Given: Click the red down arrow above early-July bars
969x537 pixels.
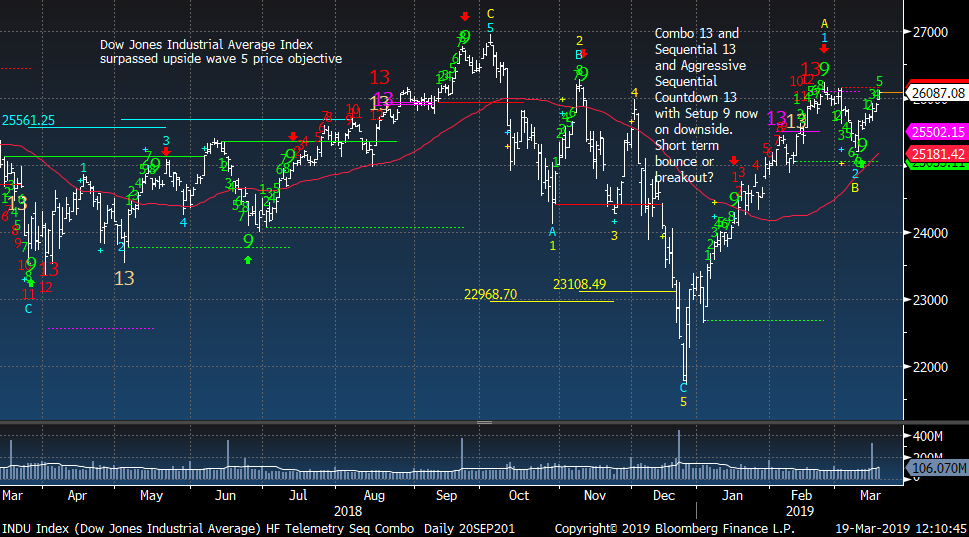Looking at the screenshot, I should coord(293,137).
